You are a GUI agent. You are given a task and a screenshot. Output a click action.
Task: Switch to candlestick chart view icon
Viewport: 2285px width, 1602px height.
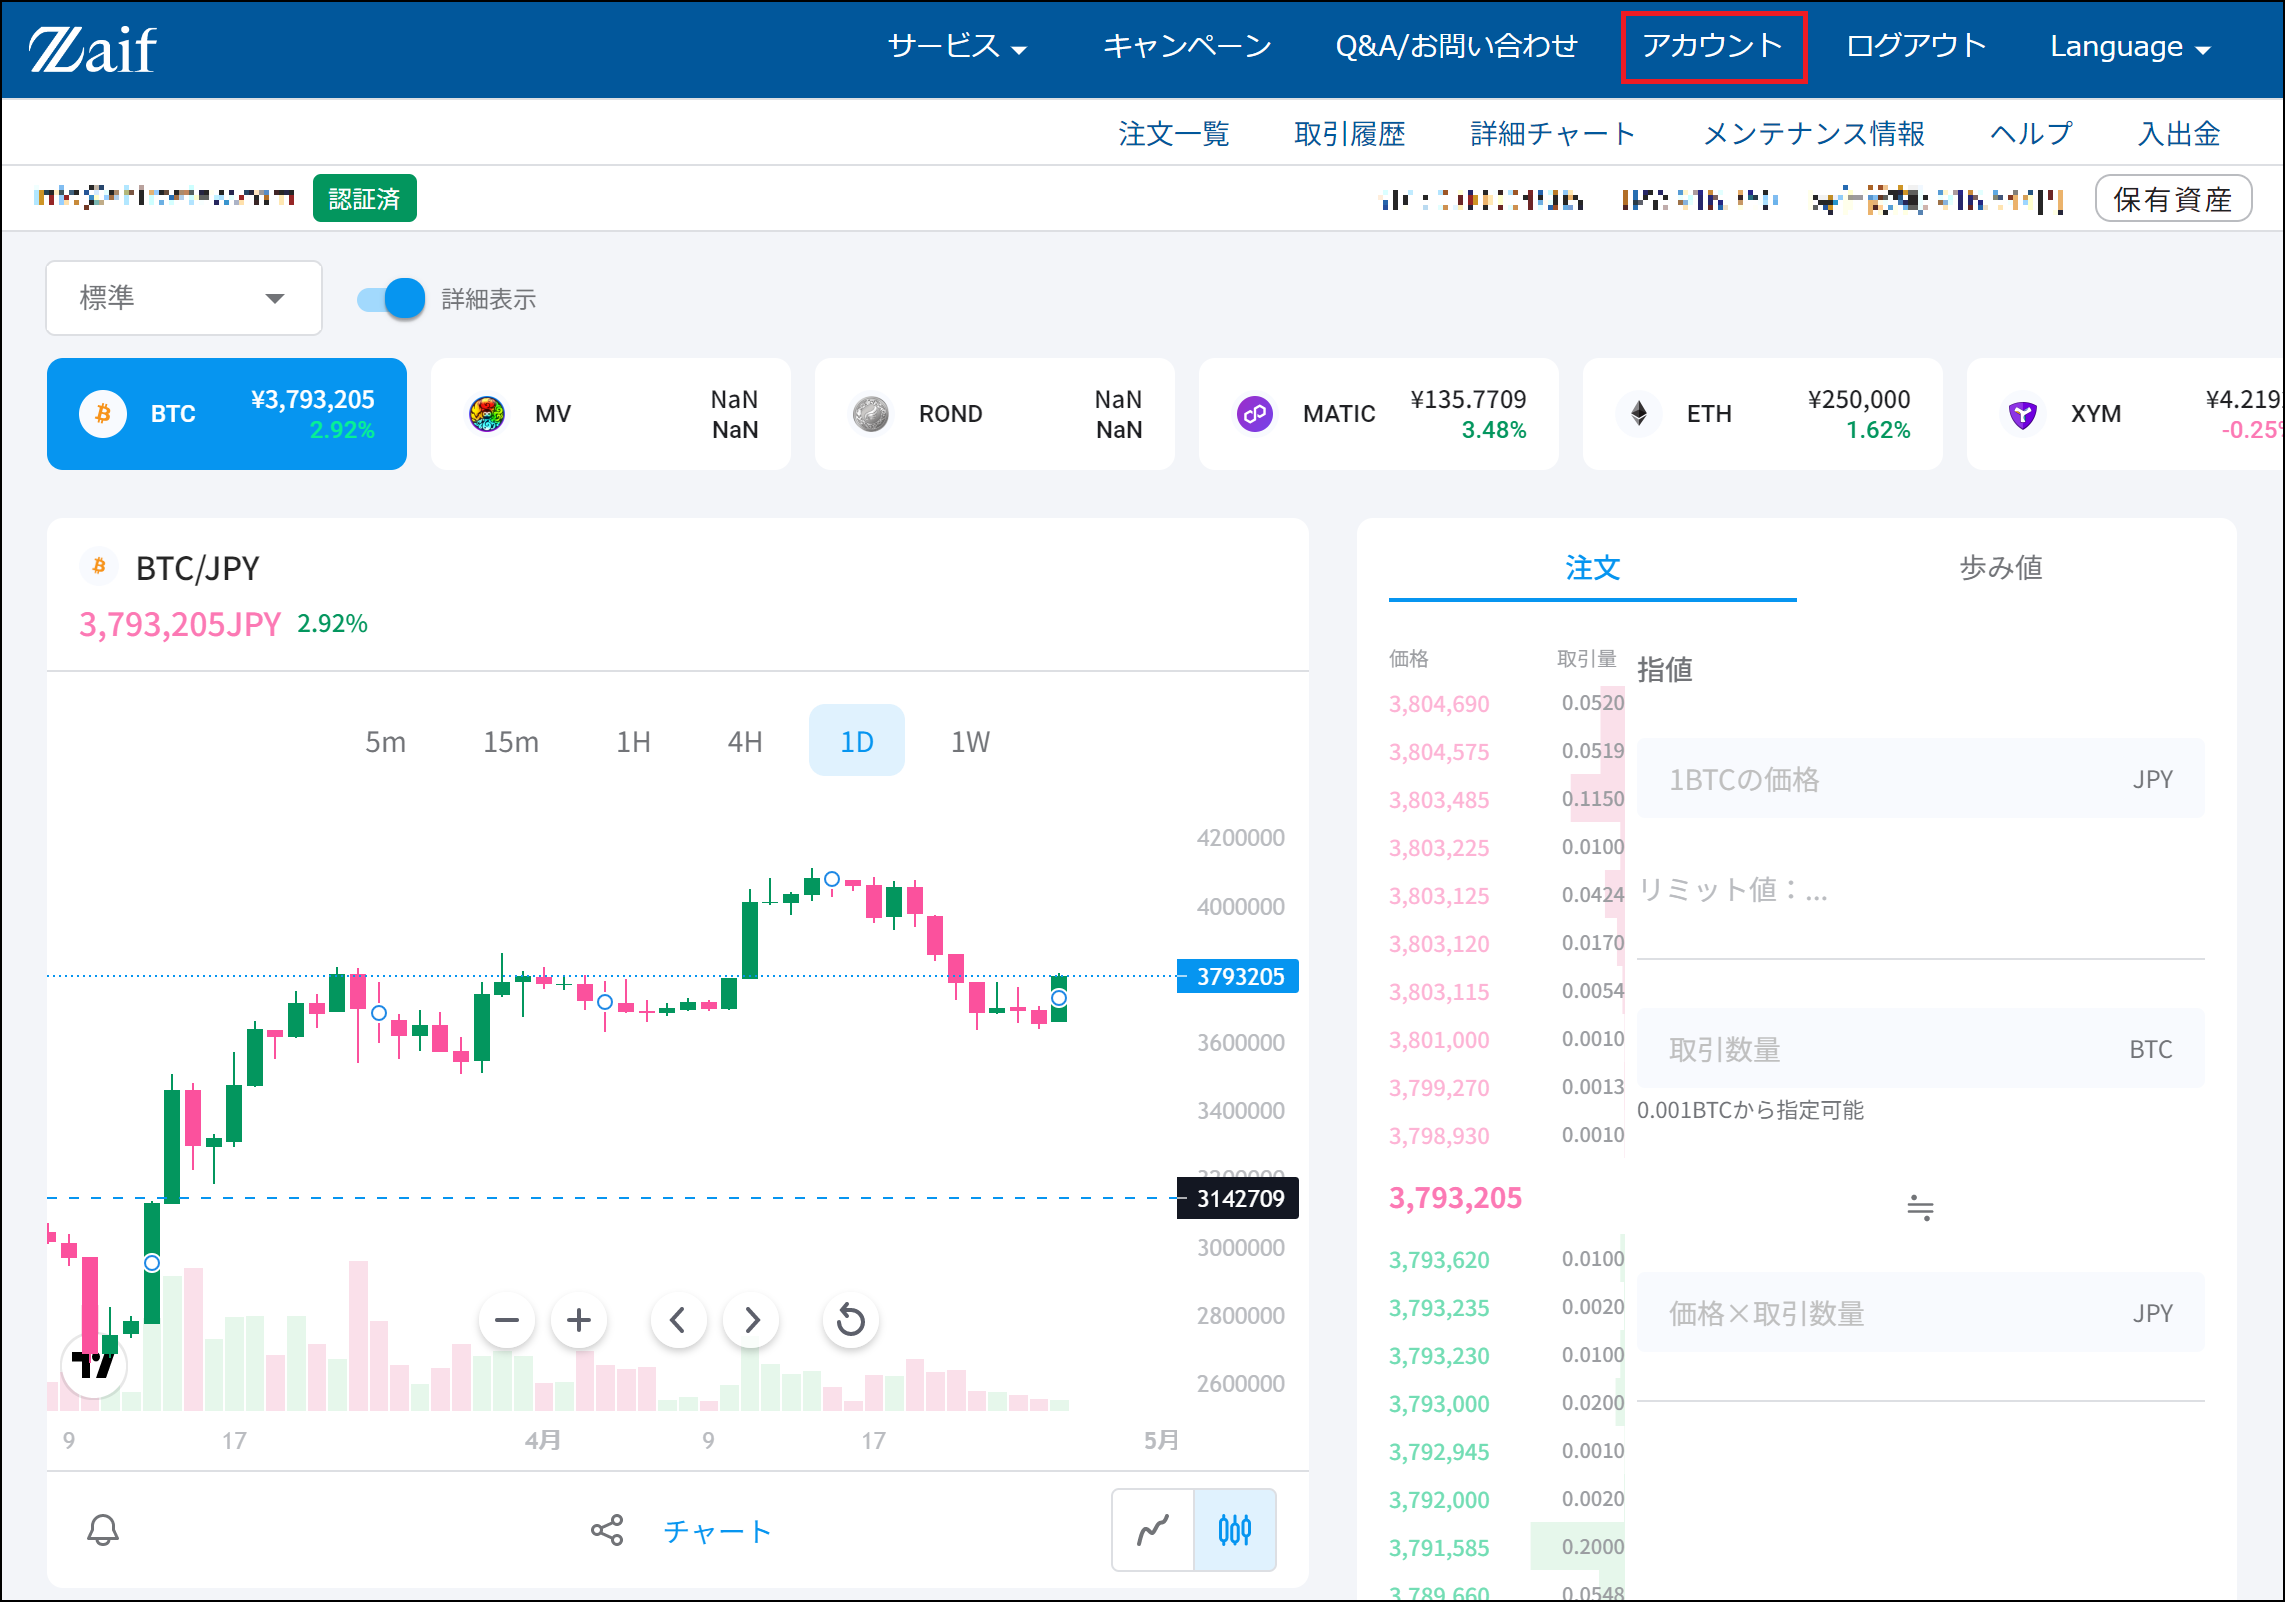[x=1235, y=1530]
